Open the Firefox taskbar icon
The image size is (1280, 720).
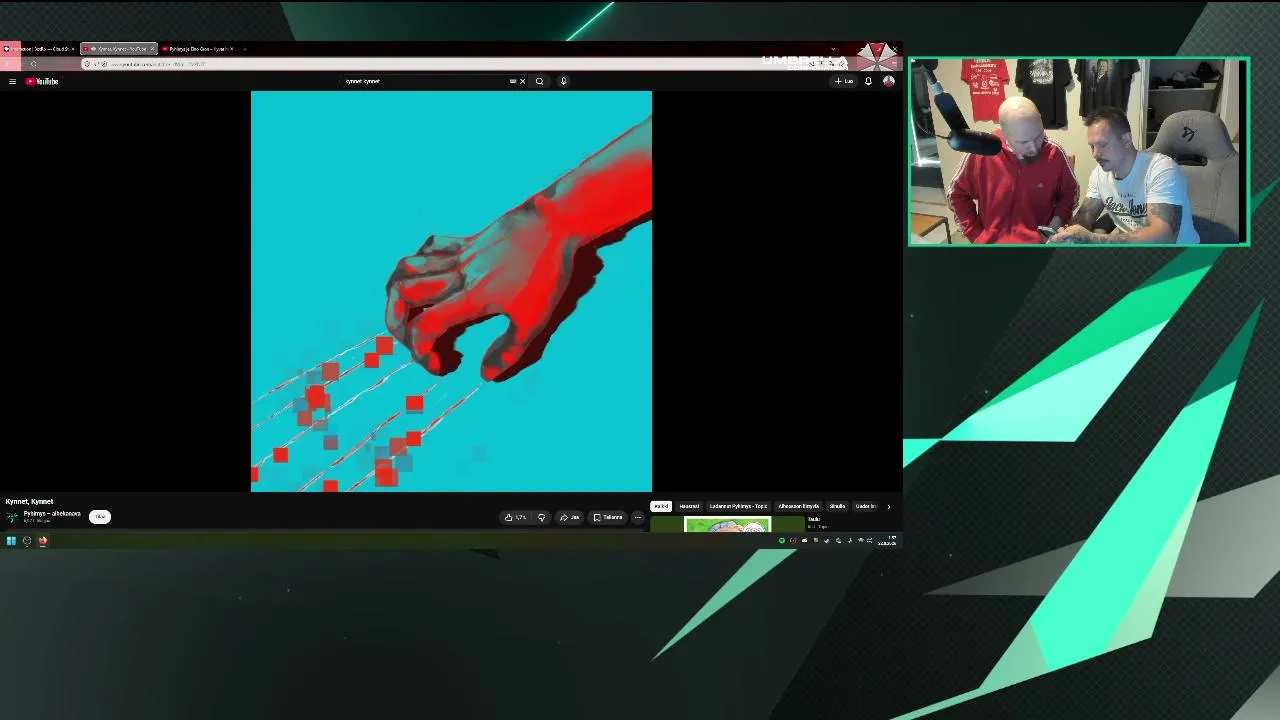[43, 541]
